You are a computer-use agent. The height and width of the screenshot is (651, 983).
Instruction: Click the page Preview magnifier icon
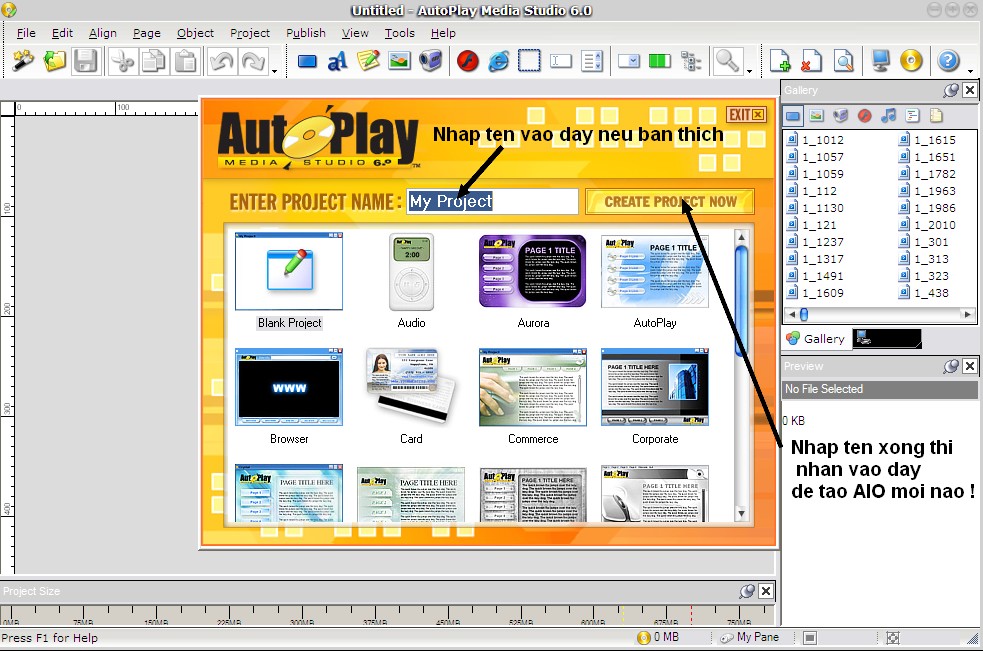843,61
